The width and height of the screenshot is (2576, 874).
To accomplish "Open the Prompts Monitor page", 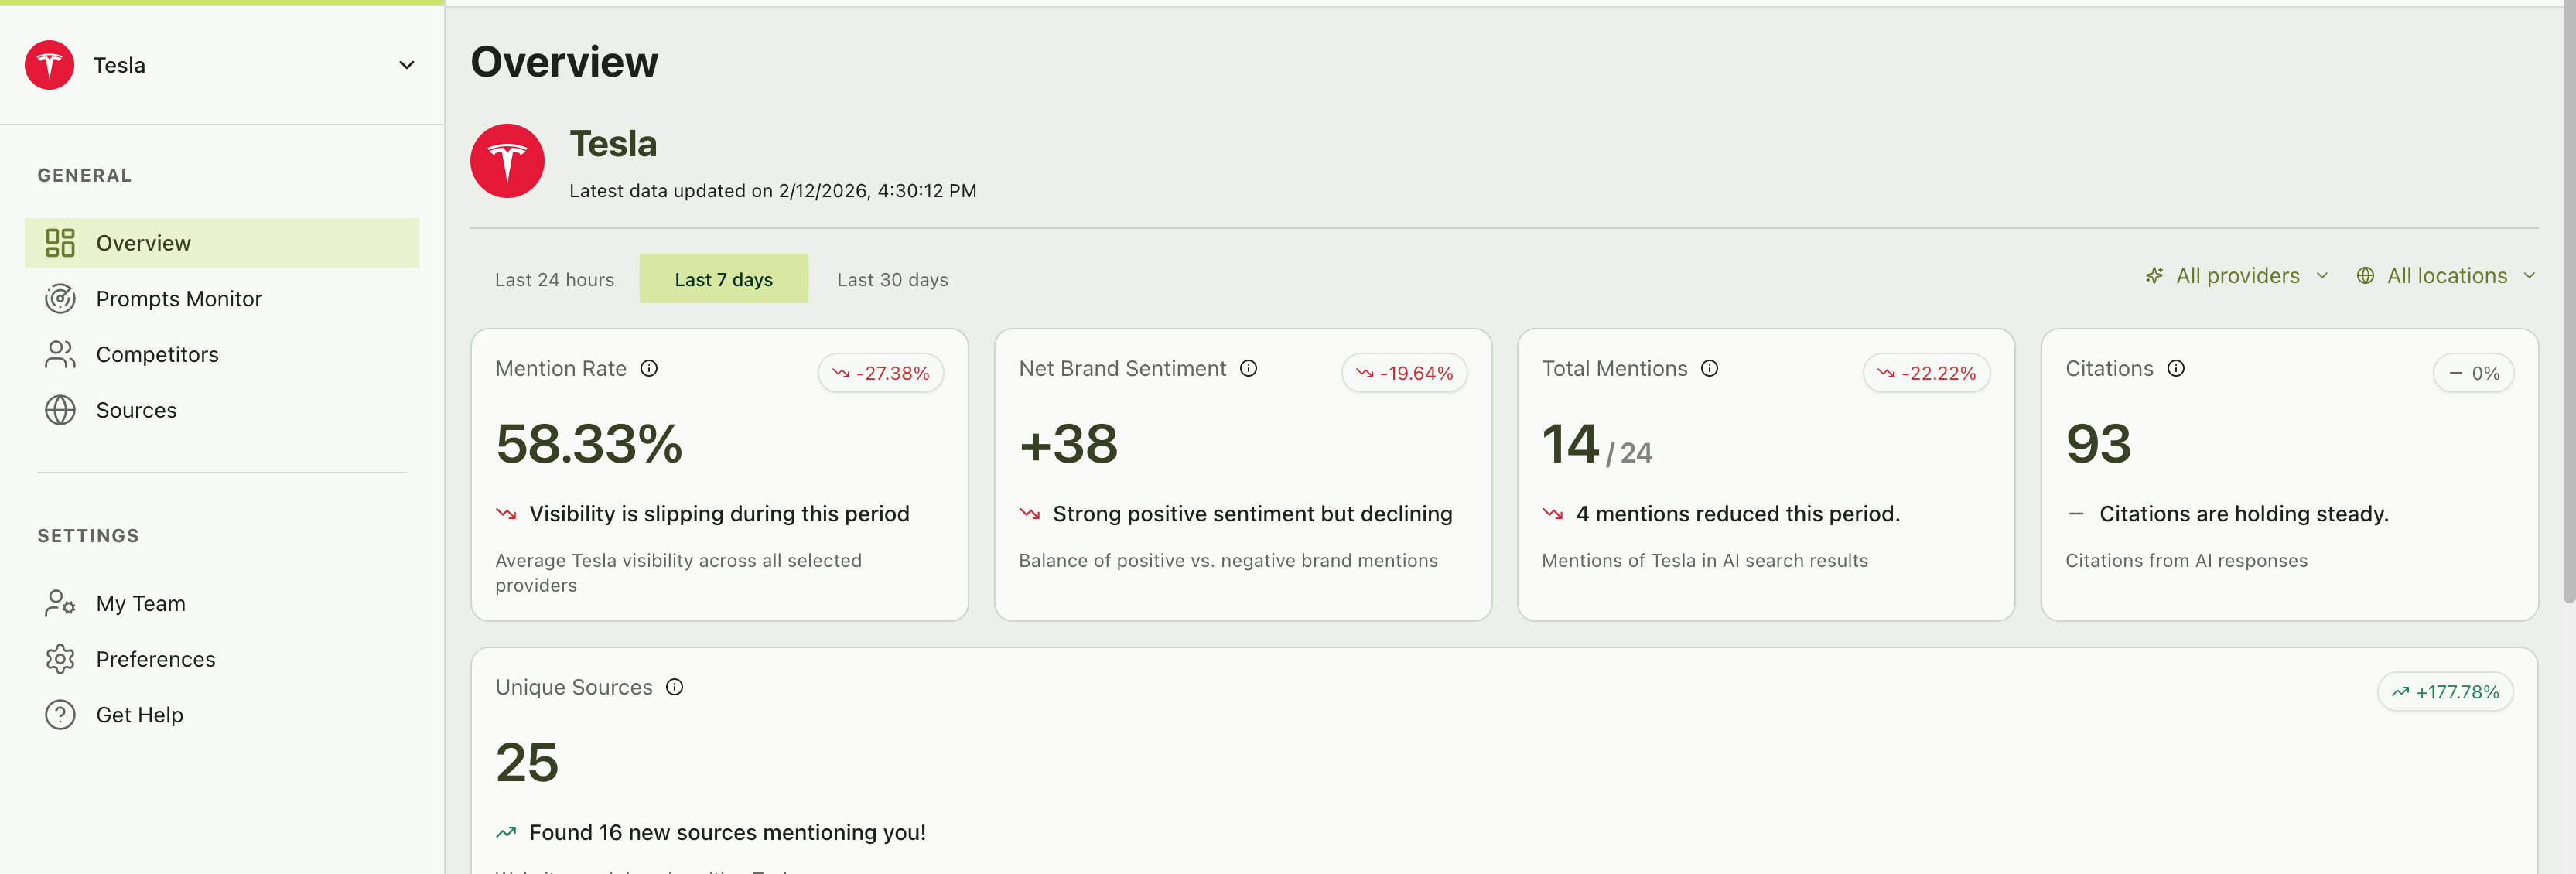I will tap(178, 298).
